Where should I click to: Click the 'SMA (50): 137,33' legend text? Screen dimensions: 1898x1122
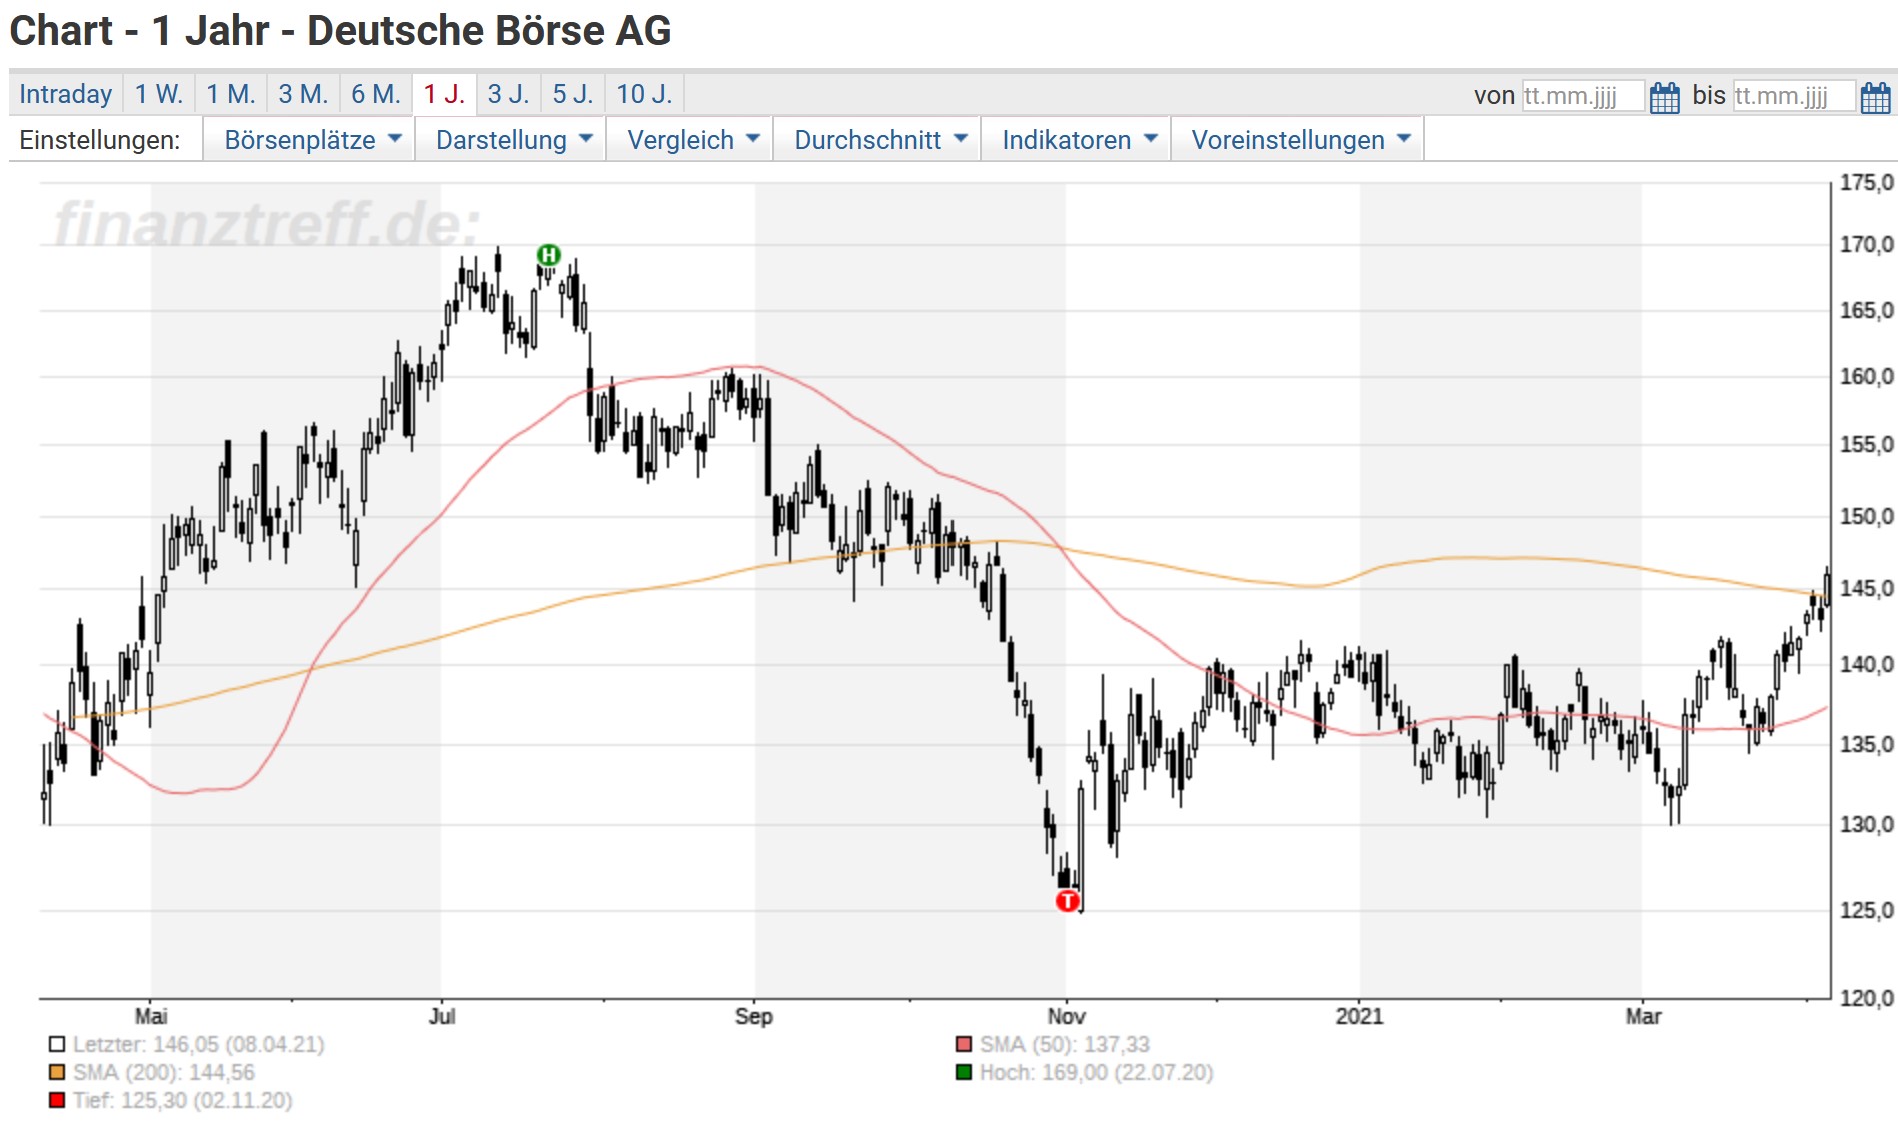[x=1065, y=1044]
